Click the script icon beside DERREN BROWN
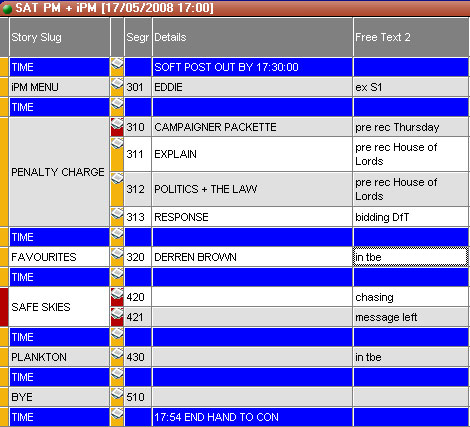Screen dimensions: 470x427 pos(117,257)
